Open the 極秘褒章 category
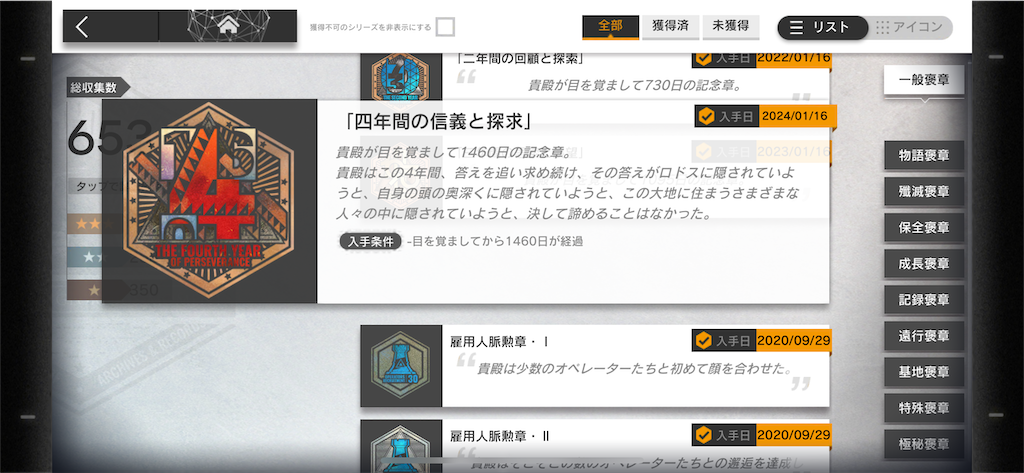The image size is (1024, 473). click(924, 445)
